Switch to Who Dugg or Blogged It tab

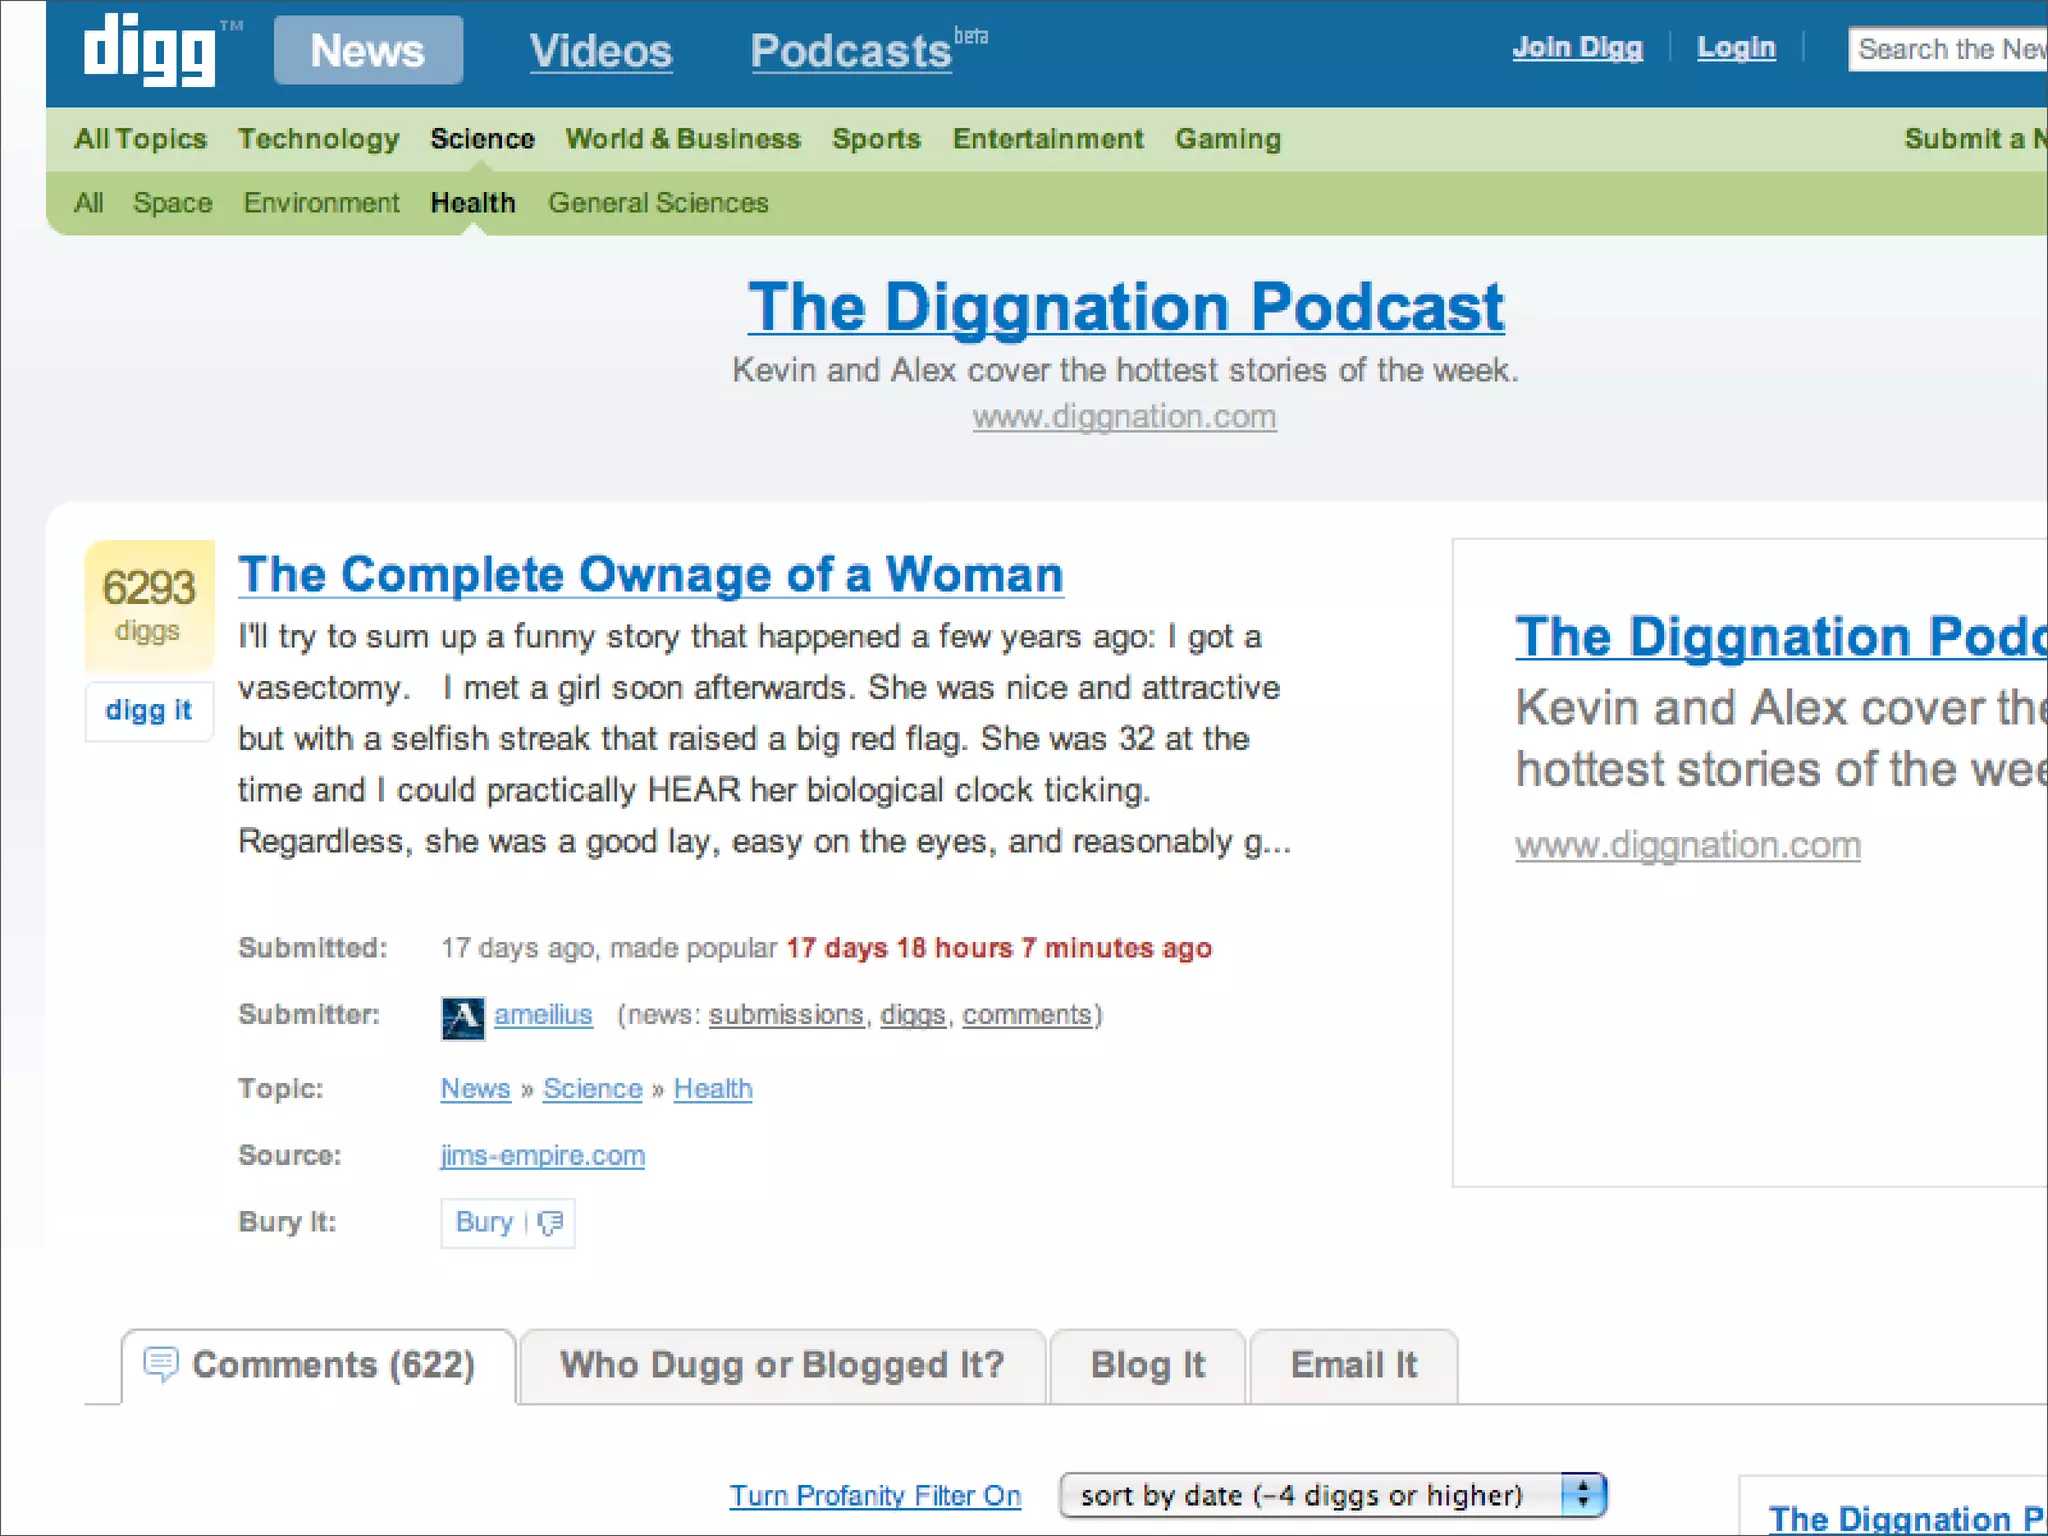[x=782, y=1366]
